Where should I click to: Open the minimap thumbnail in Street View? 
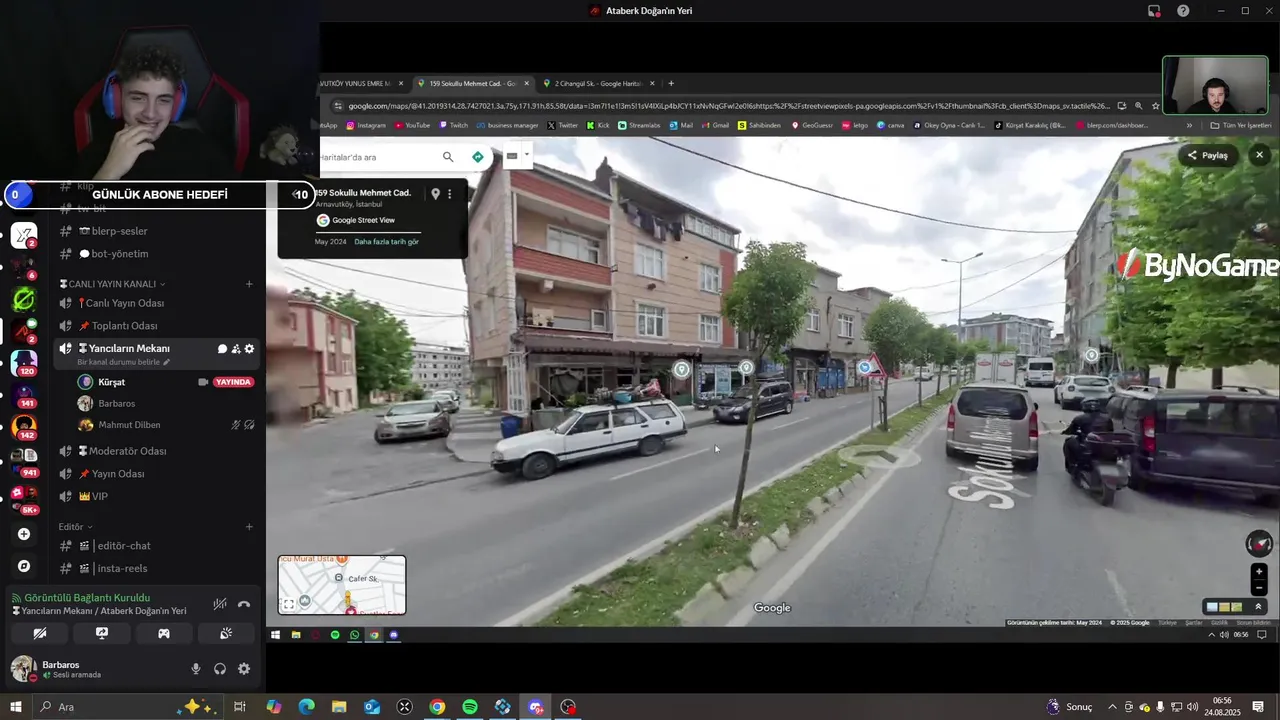pyautogui.click(x=342, y=585)
